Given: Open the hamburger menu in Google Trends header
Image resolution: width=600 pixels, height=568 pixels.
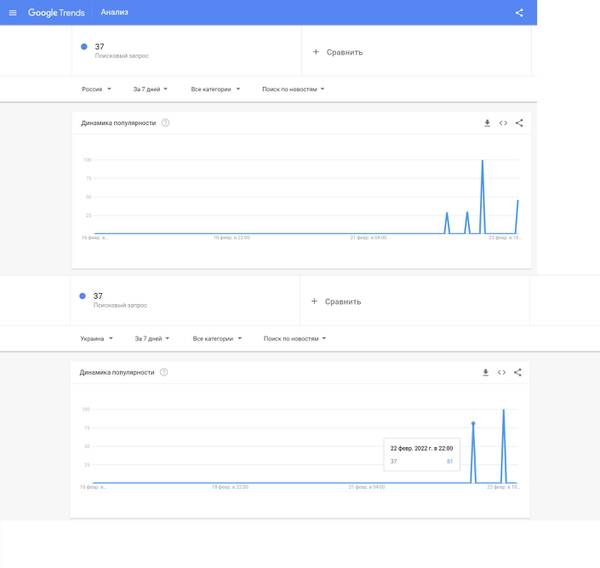Looking at the screenshot, I should click(x=13, y=13).
